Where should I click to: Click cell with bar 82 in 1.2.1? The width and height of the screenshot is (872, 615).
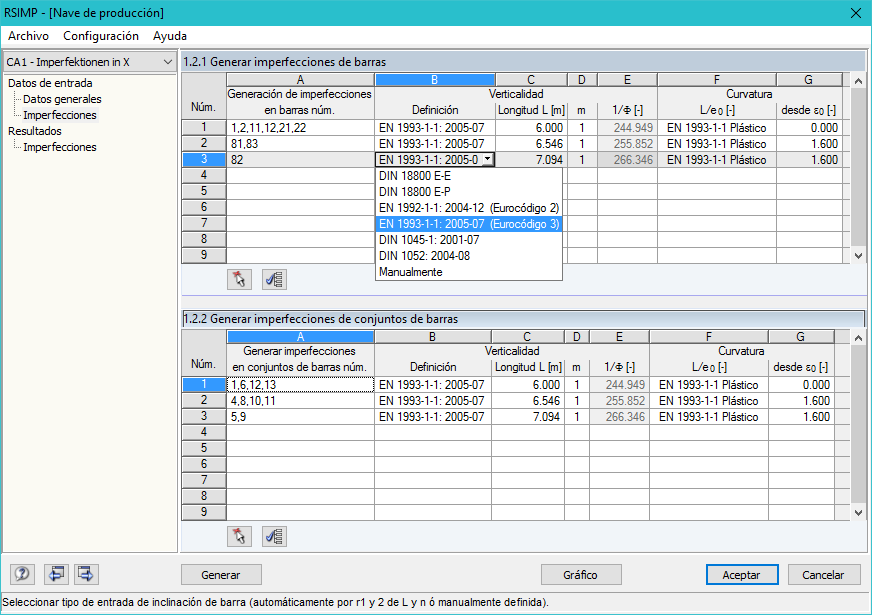300,160
